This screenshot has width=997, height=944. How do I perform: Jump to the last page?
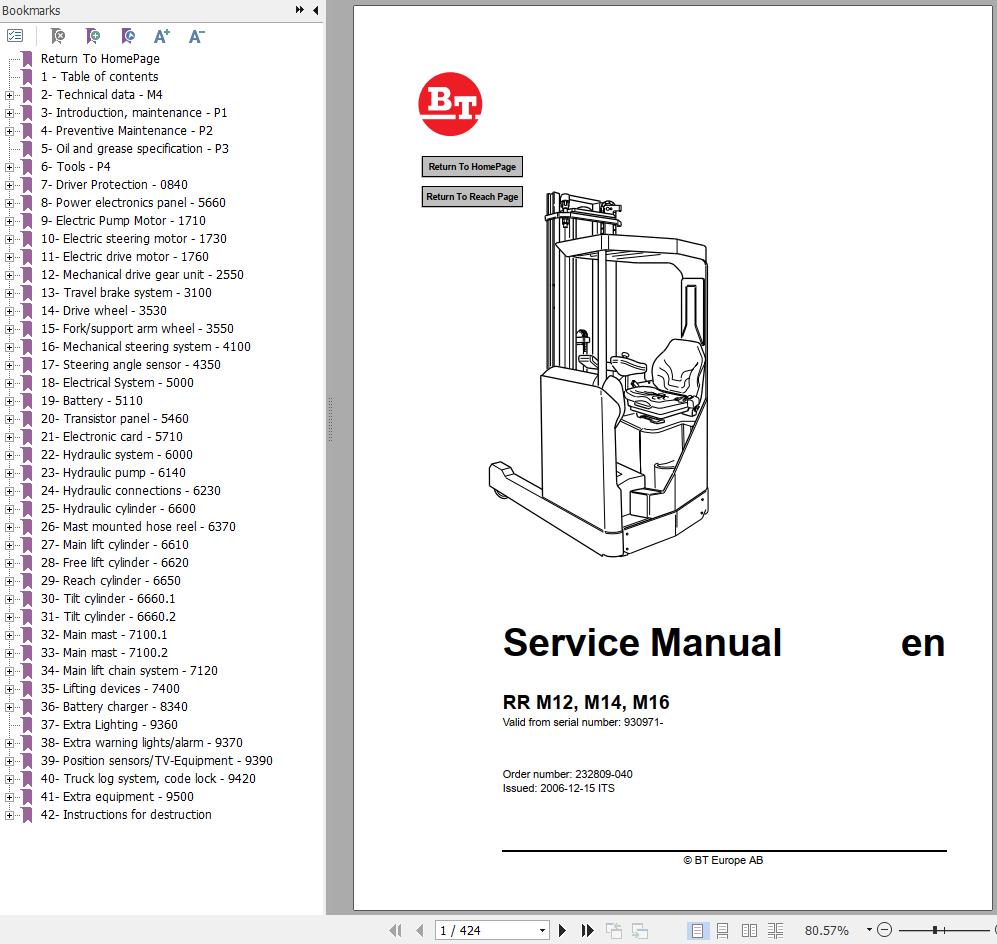click(588, 930)
